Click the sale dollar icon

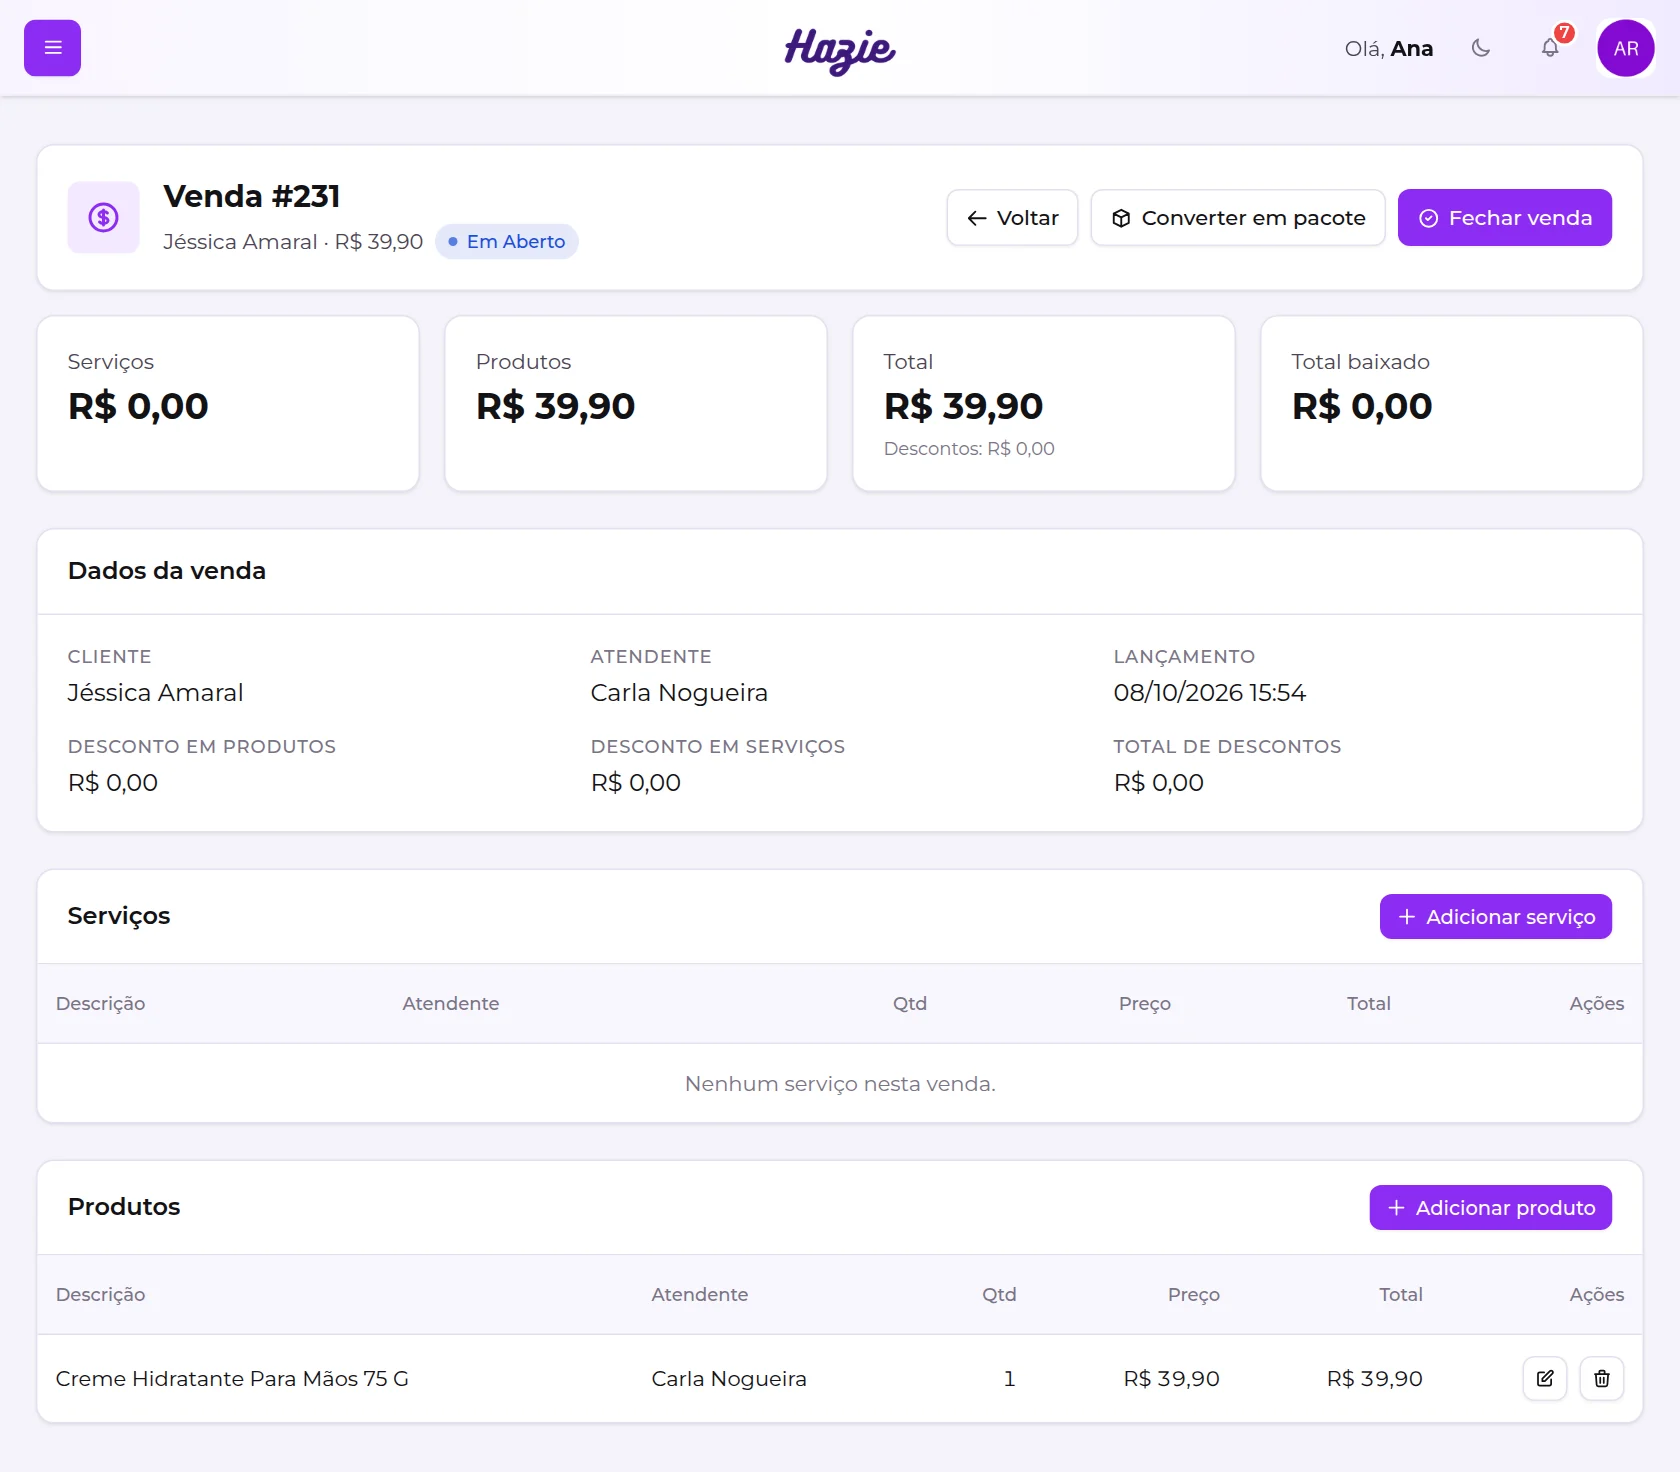[x=103, y=217]
